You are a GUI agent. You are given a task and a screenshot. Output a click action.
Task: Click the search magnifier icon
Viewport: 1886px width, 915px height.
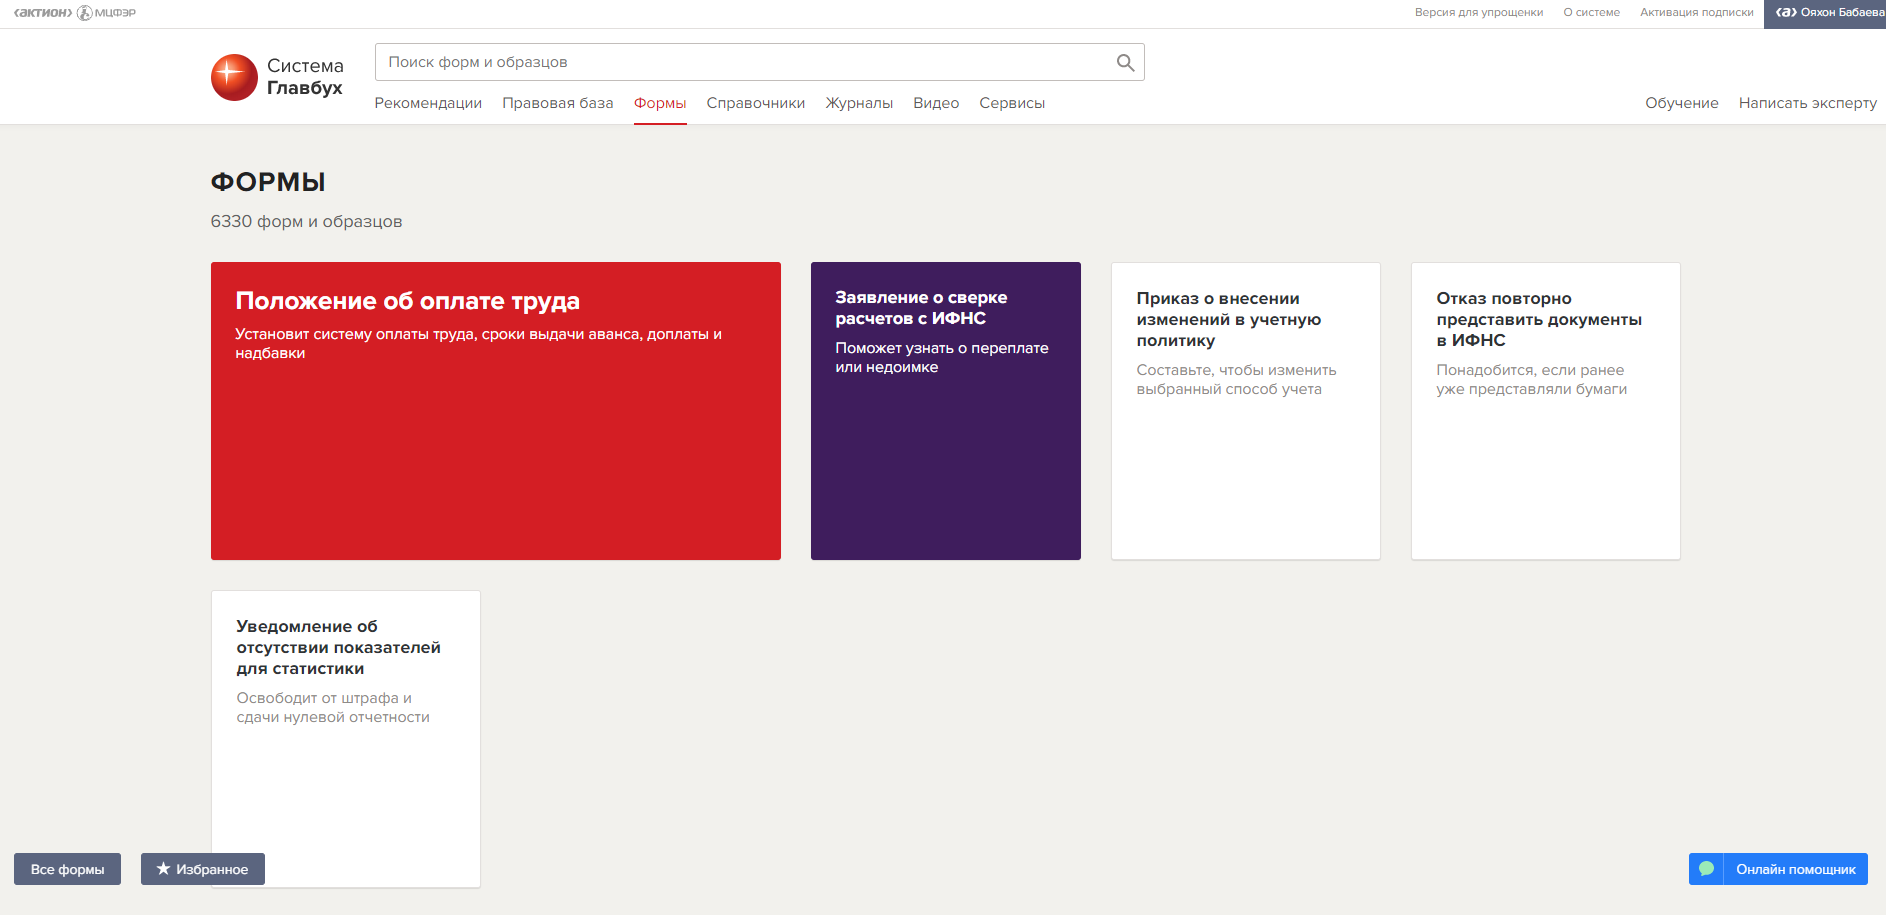[1125, 63]
